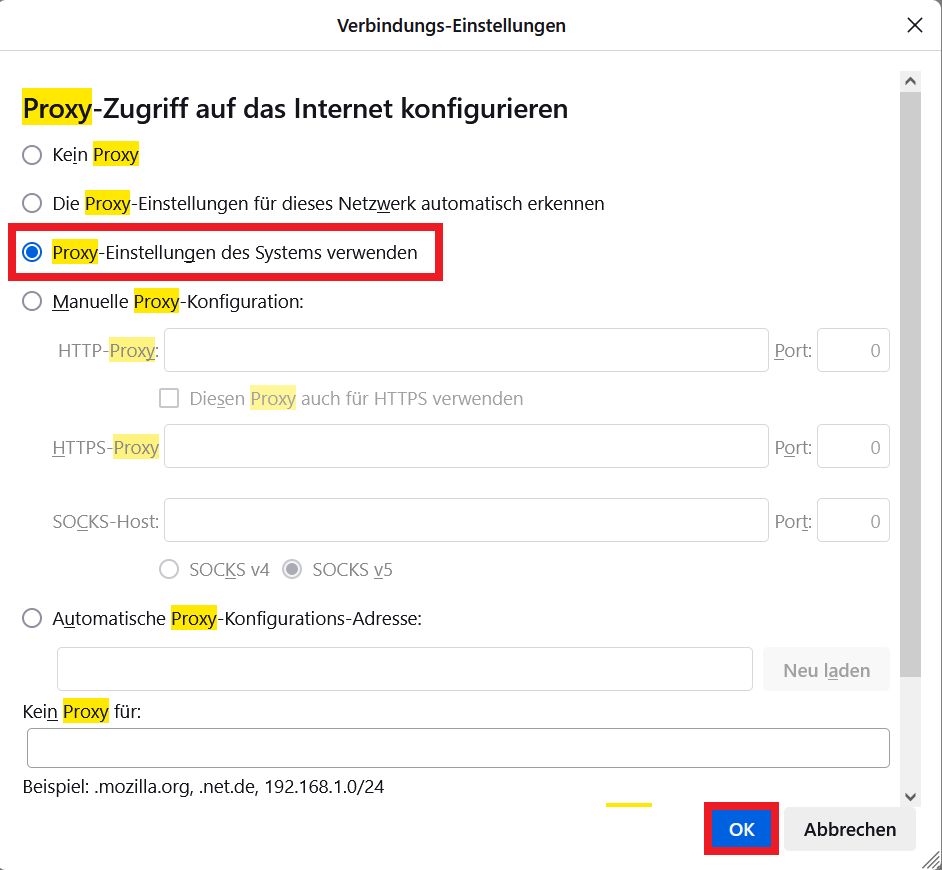
Task: Select the SOCKS v4 radio button
Action: [x=169, y=570]
